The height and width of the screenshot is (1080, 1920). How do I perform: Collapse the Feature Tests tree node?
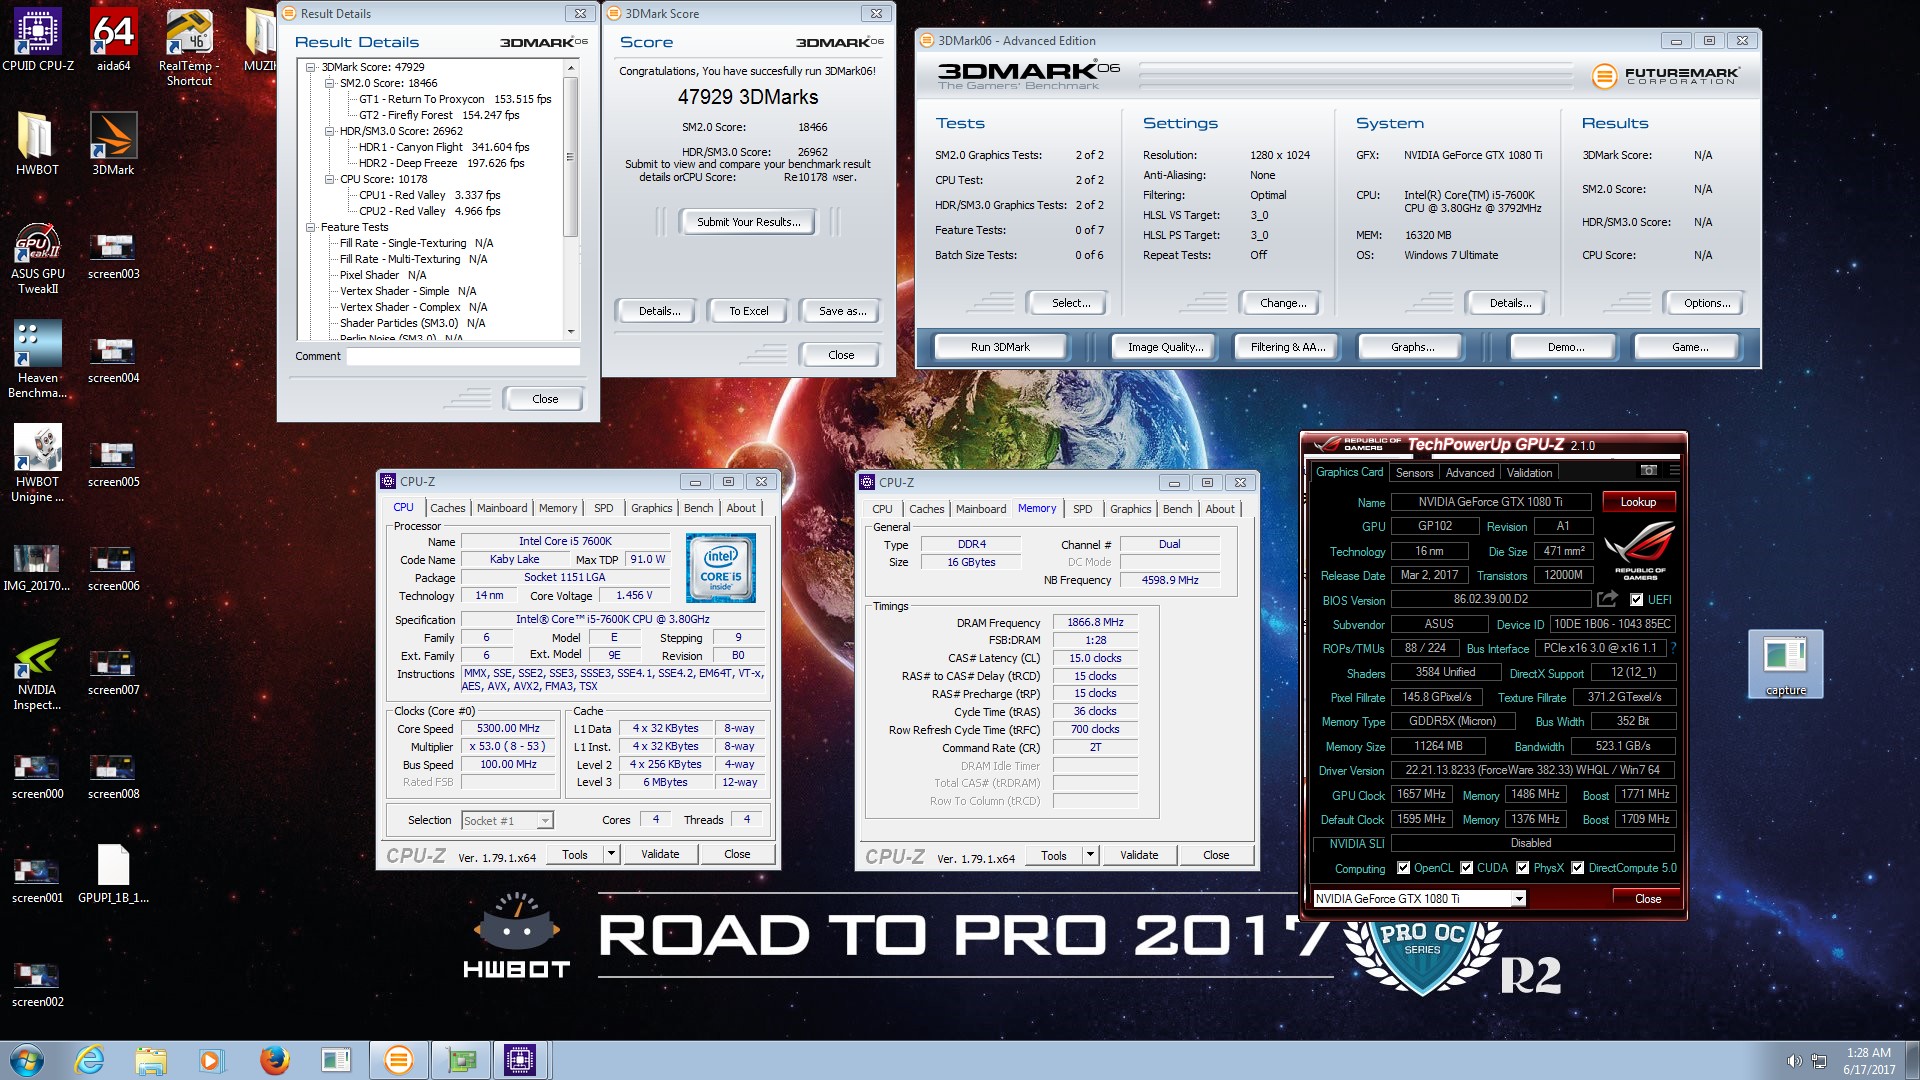tap(311, 227)
